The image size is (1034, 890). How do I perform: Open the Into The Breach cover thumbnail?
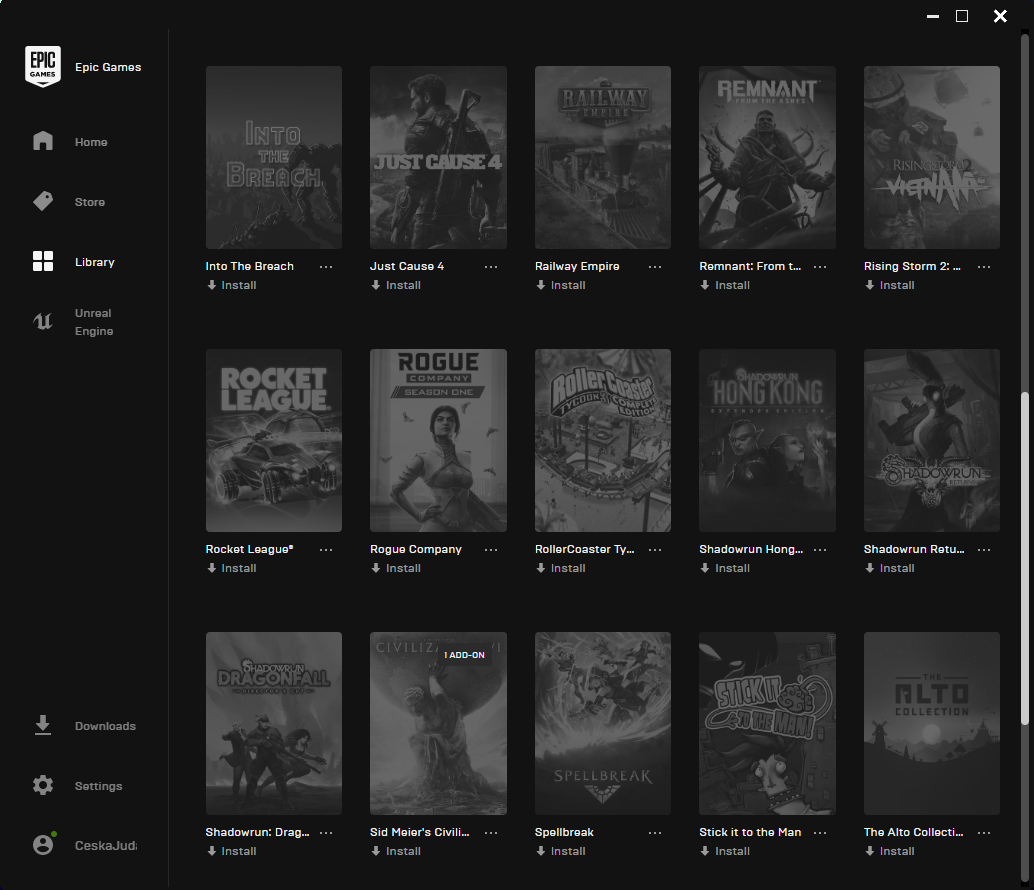(274, 158)
